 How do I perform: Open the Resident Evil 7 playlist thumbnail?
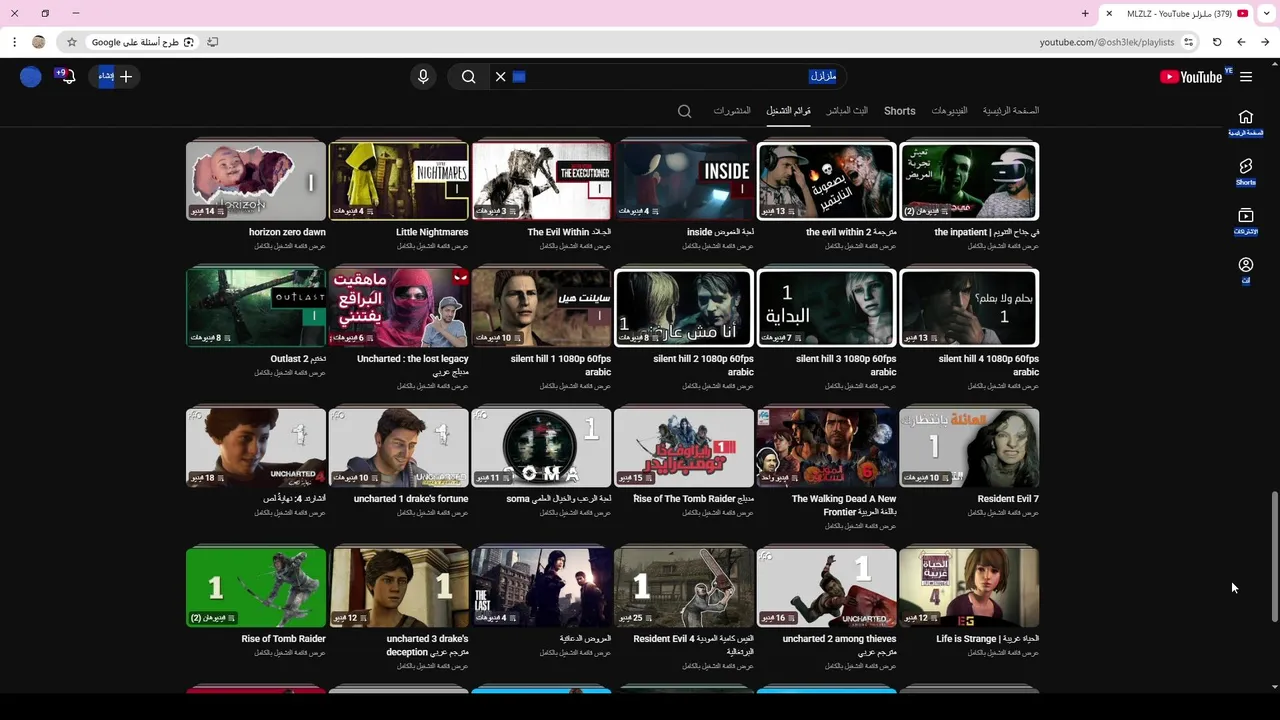969,447
